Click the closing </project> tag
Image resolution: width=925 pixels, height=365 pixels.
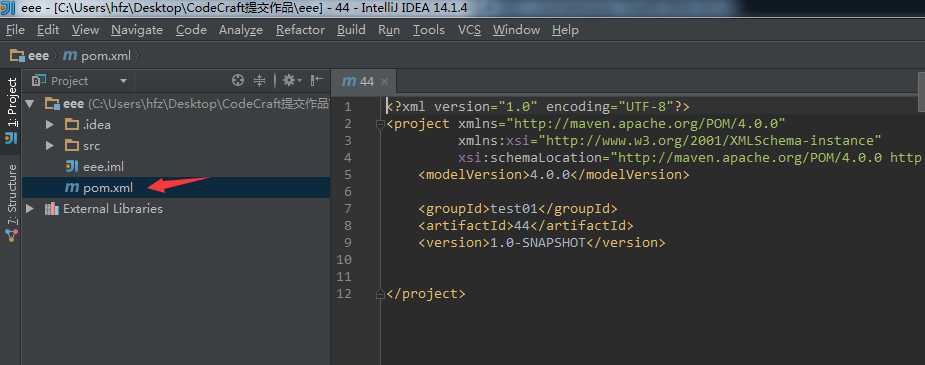pos(425,294)
